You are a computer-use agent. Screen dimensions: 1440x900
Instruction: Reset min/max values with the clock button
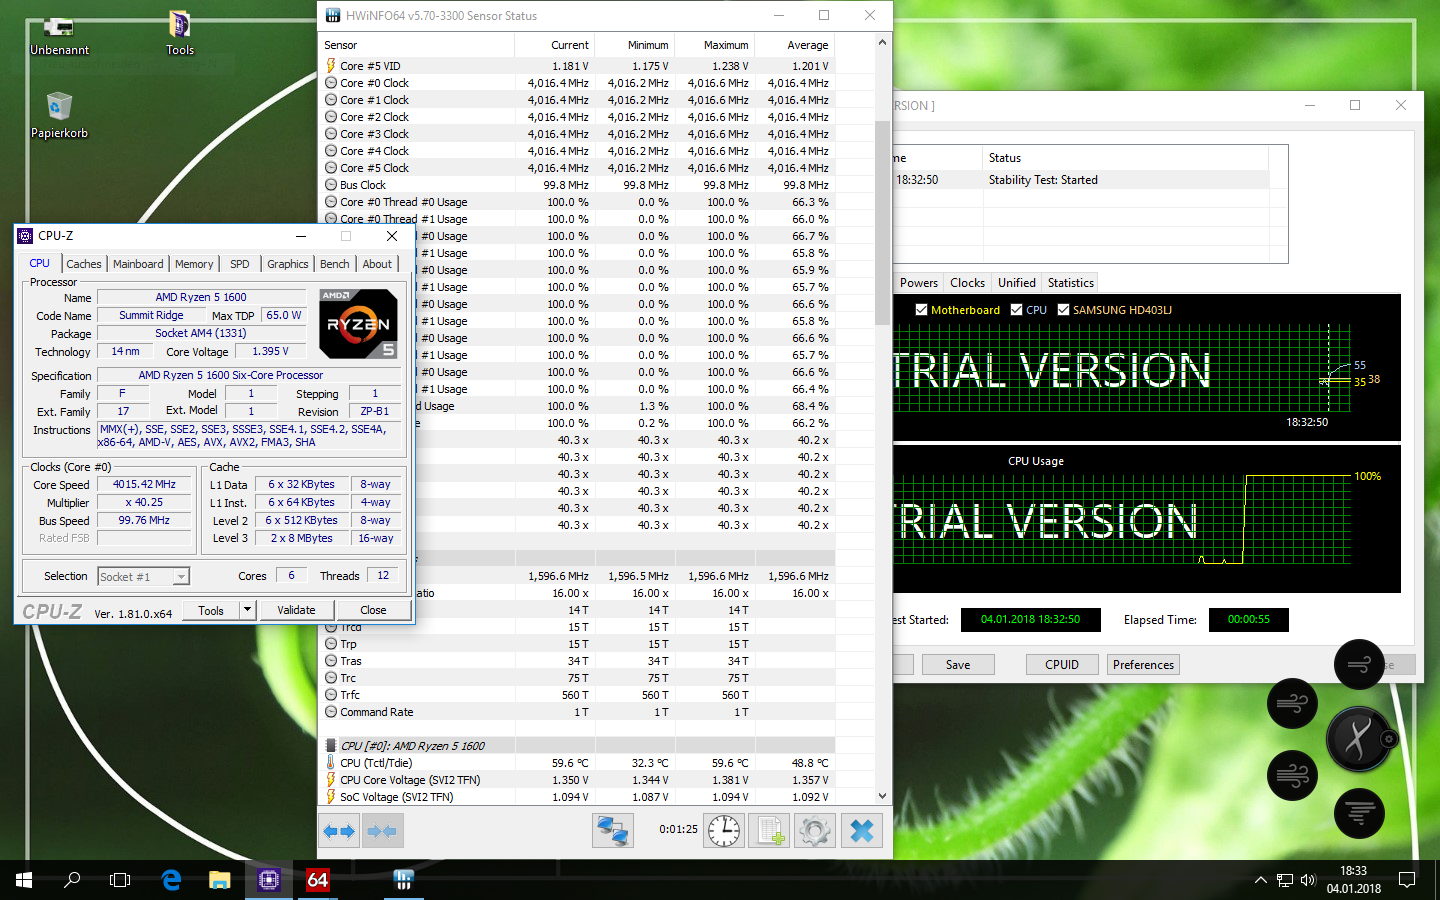point(724,831)
